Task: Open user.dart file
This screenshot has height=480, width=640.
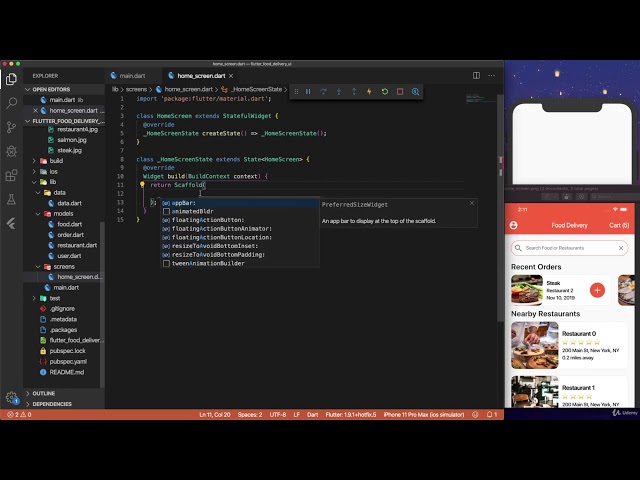Action: (x=69, y=256)
